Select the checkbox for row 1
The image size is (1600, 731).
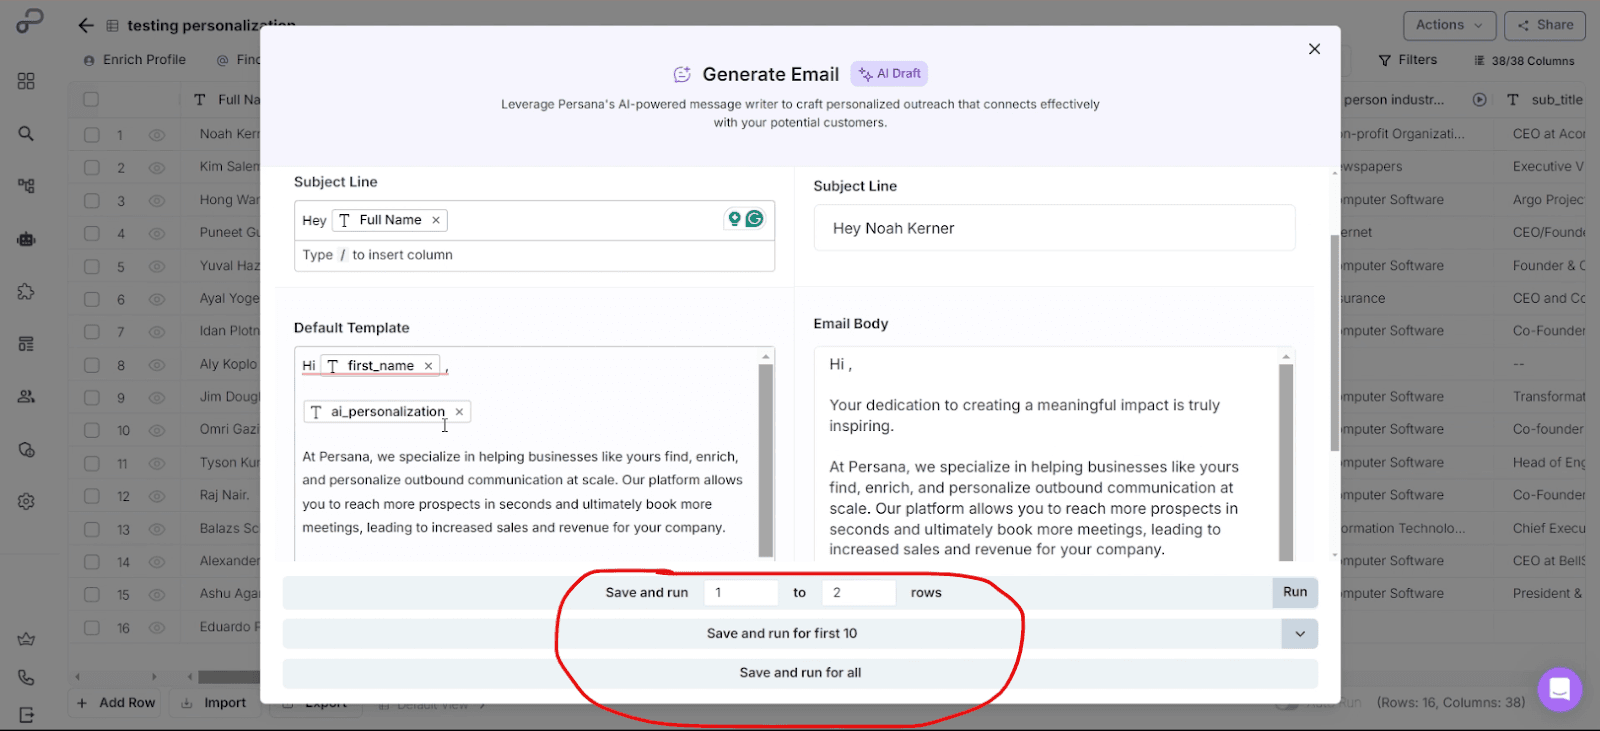tap(91, 135)
